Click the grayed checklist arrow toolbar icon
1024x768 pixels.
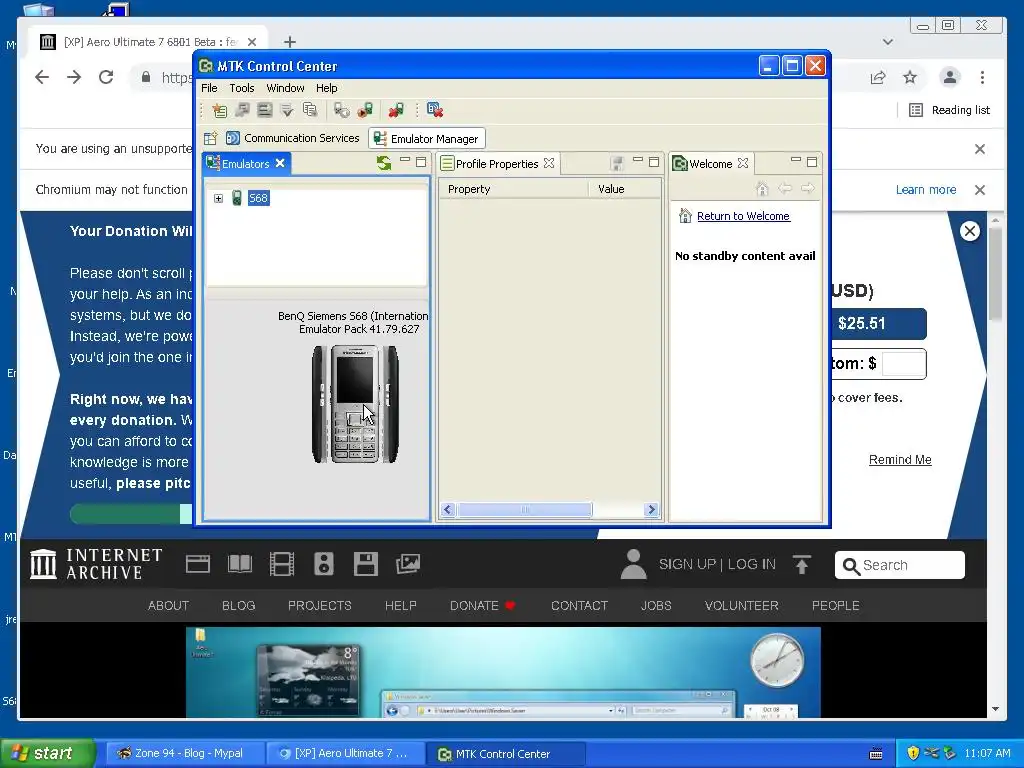click(287, 110)
